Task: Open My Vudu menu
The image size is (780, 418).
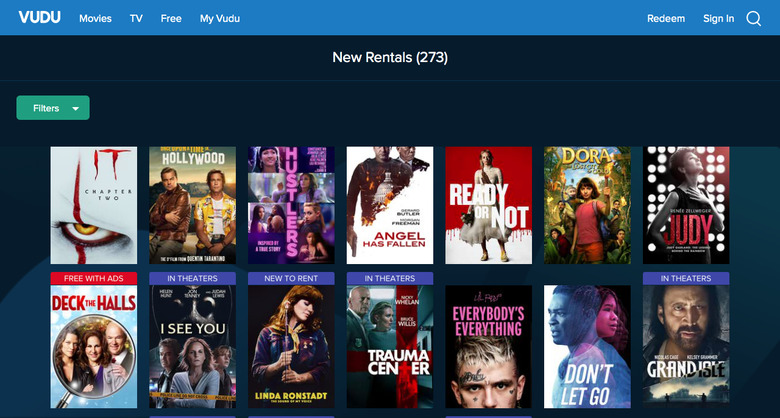Action: click(219, 19)
